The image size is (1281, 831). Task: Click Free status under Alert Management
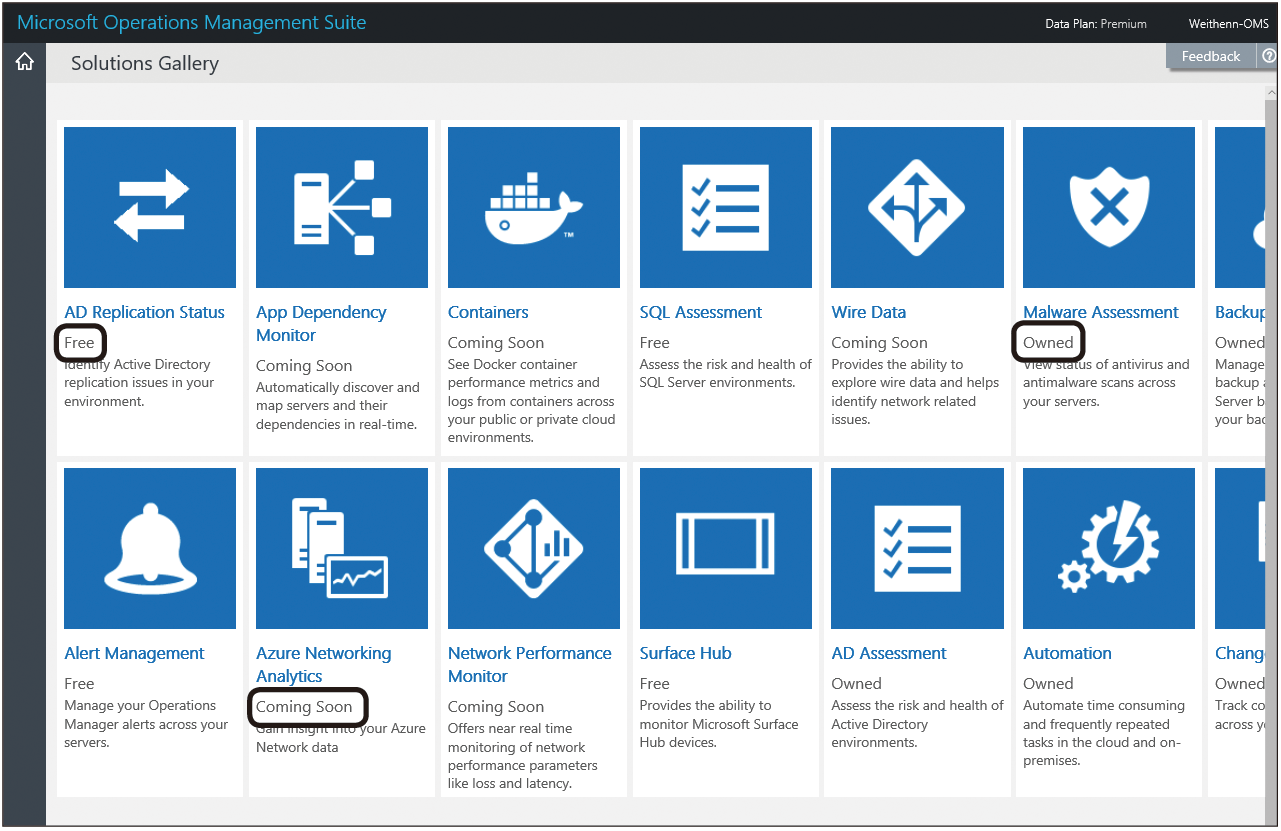coord(79,683)
